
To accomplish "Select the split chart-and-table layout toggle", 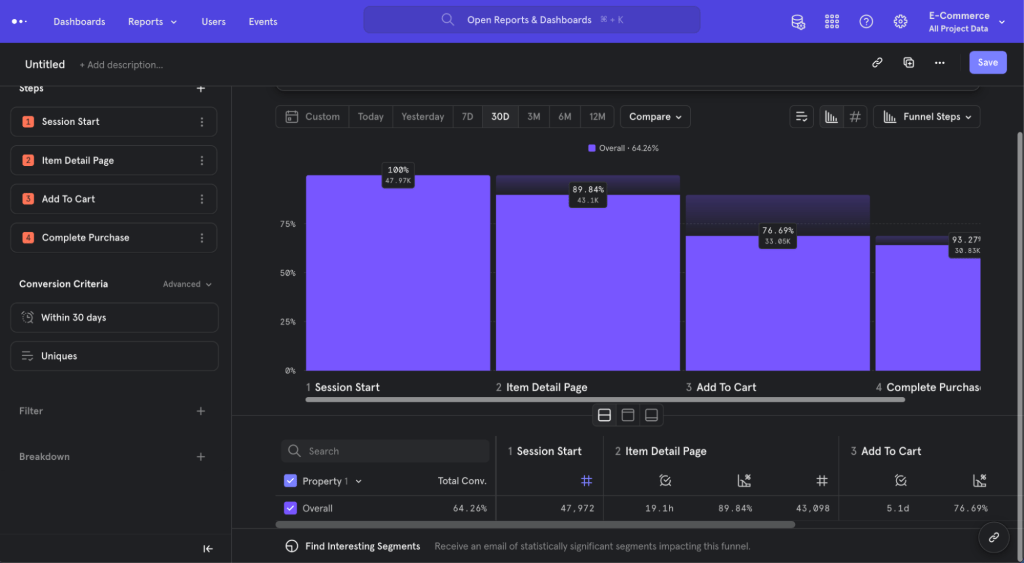I will (605, 415).
